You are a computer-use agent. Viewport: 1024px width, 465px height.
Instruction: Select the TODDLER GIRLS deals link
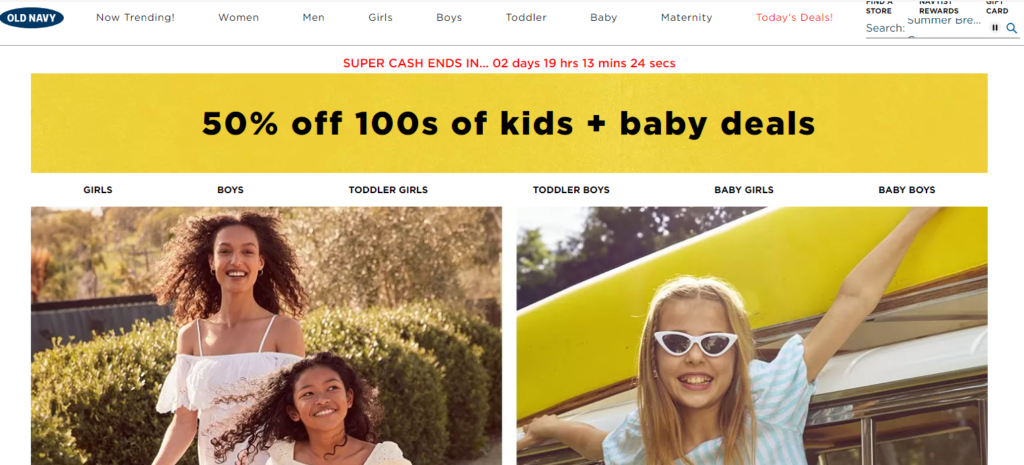tap(388, 190)
